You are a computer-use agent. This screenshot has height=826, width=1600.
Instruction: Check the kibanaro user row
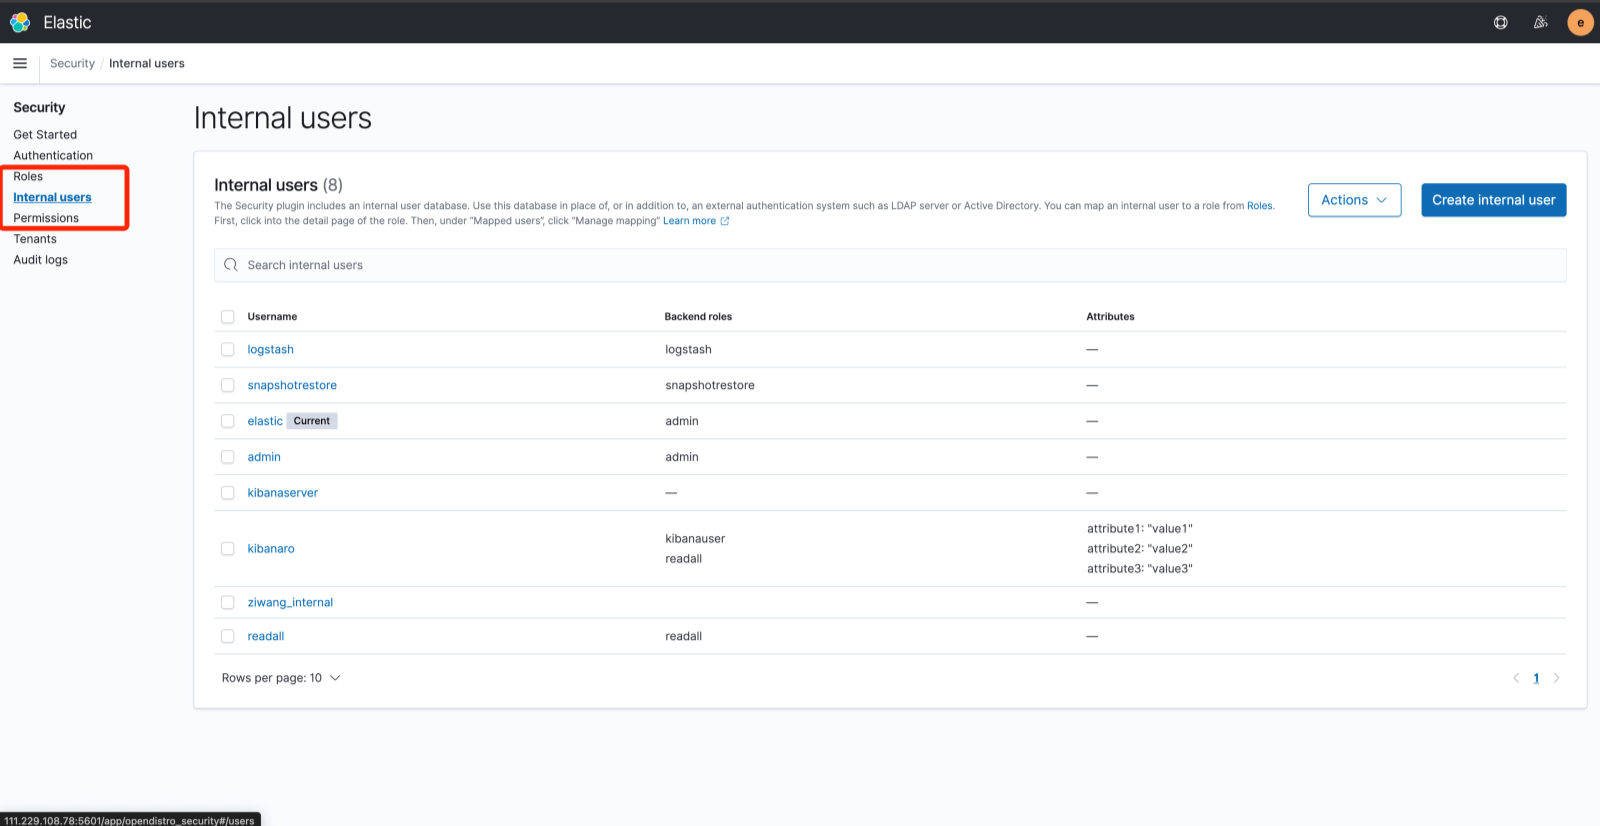pos(228,549)
